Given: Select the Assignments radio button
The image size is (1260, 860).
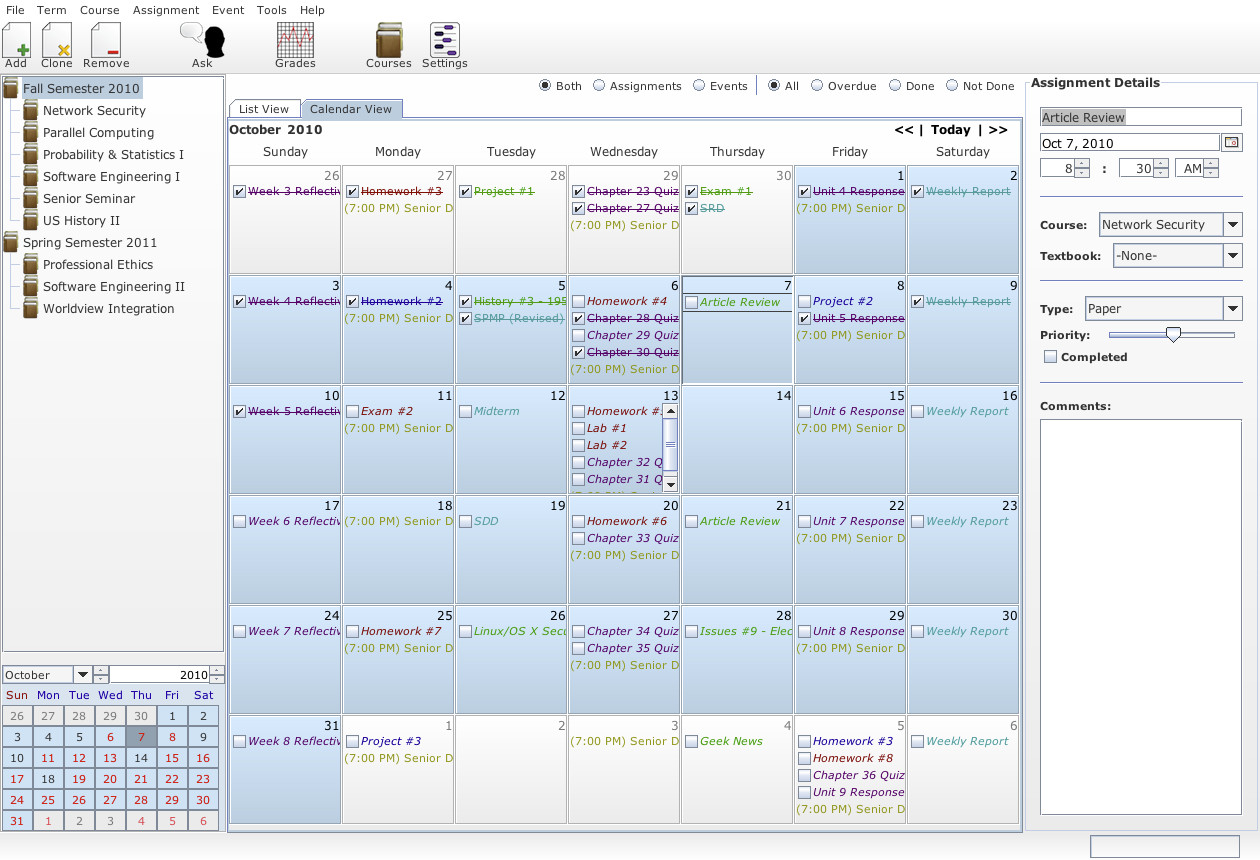Looking at the screenshot, I should pos(599,86).
